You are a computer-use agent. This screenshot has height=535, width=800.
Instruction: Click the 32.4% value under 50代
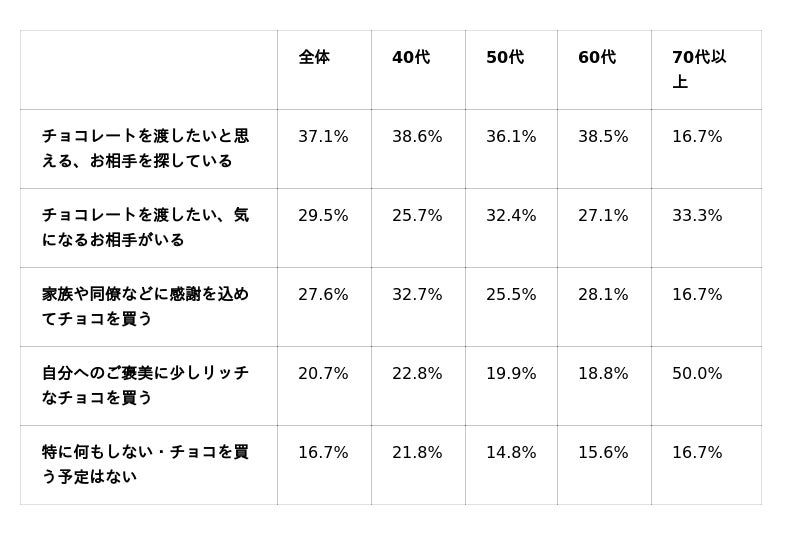(x=511, y=216)
